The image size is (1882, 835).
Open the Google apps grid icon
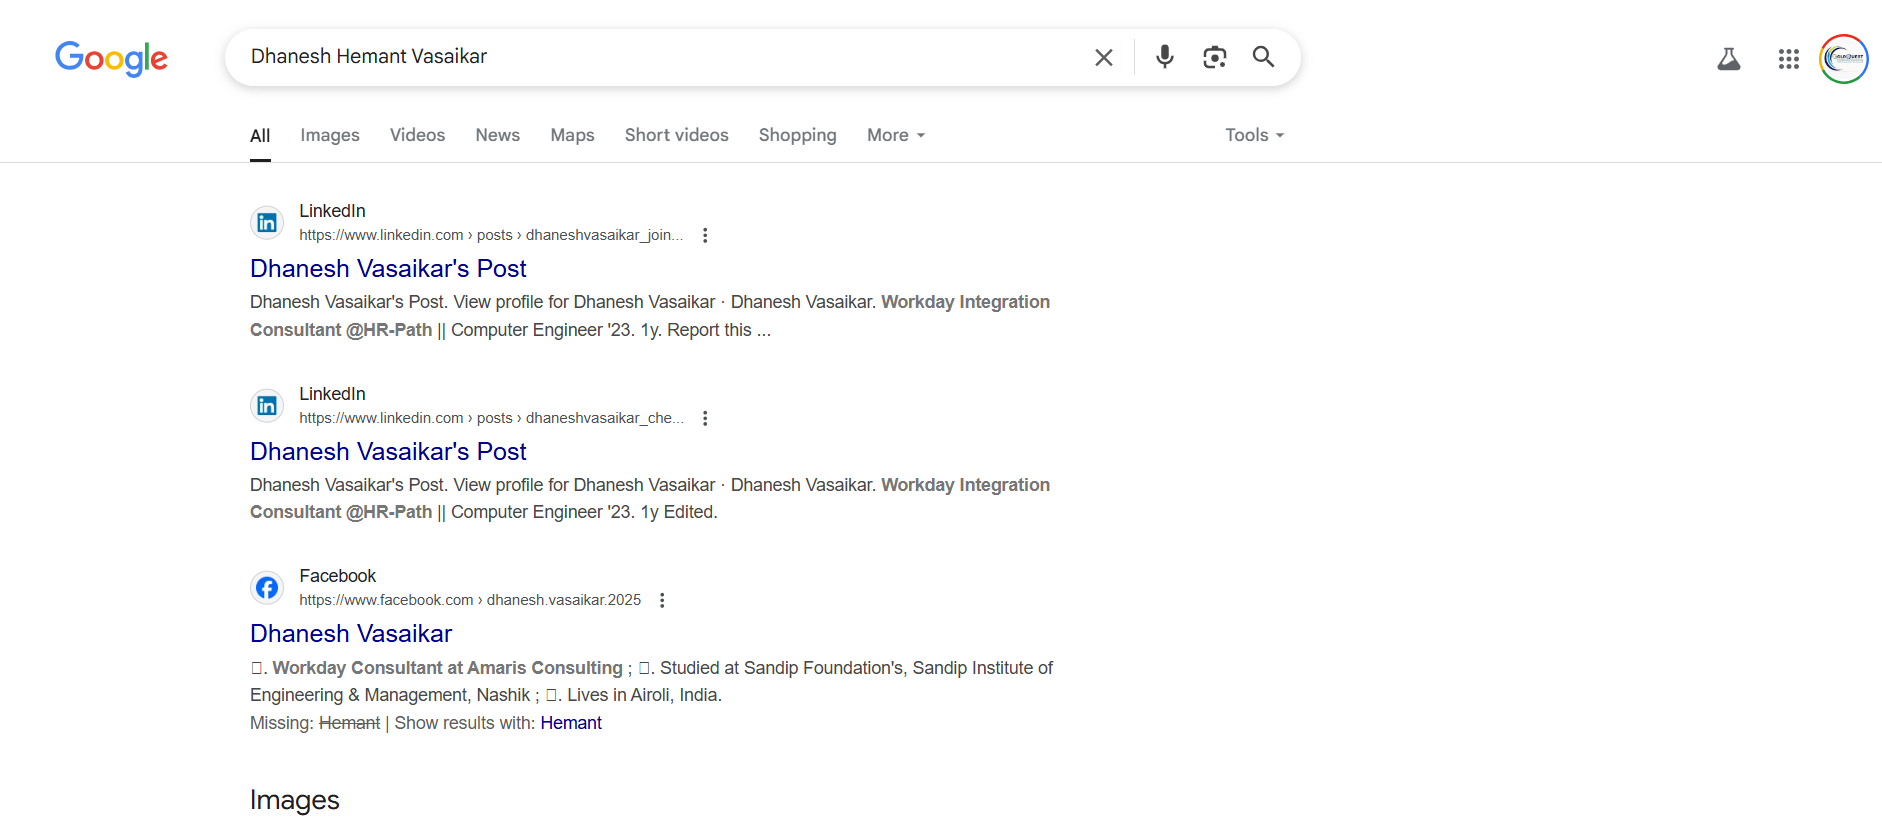[1788, 59]
